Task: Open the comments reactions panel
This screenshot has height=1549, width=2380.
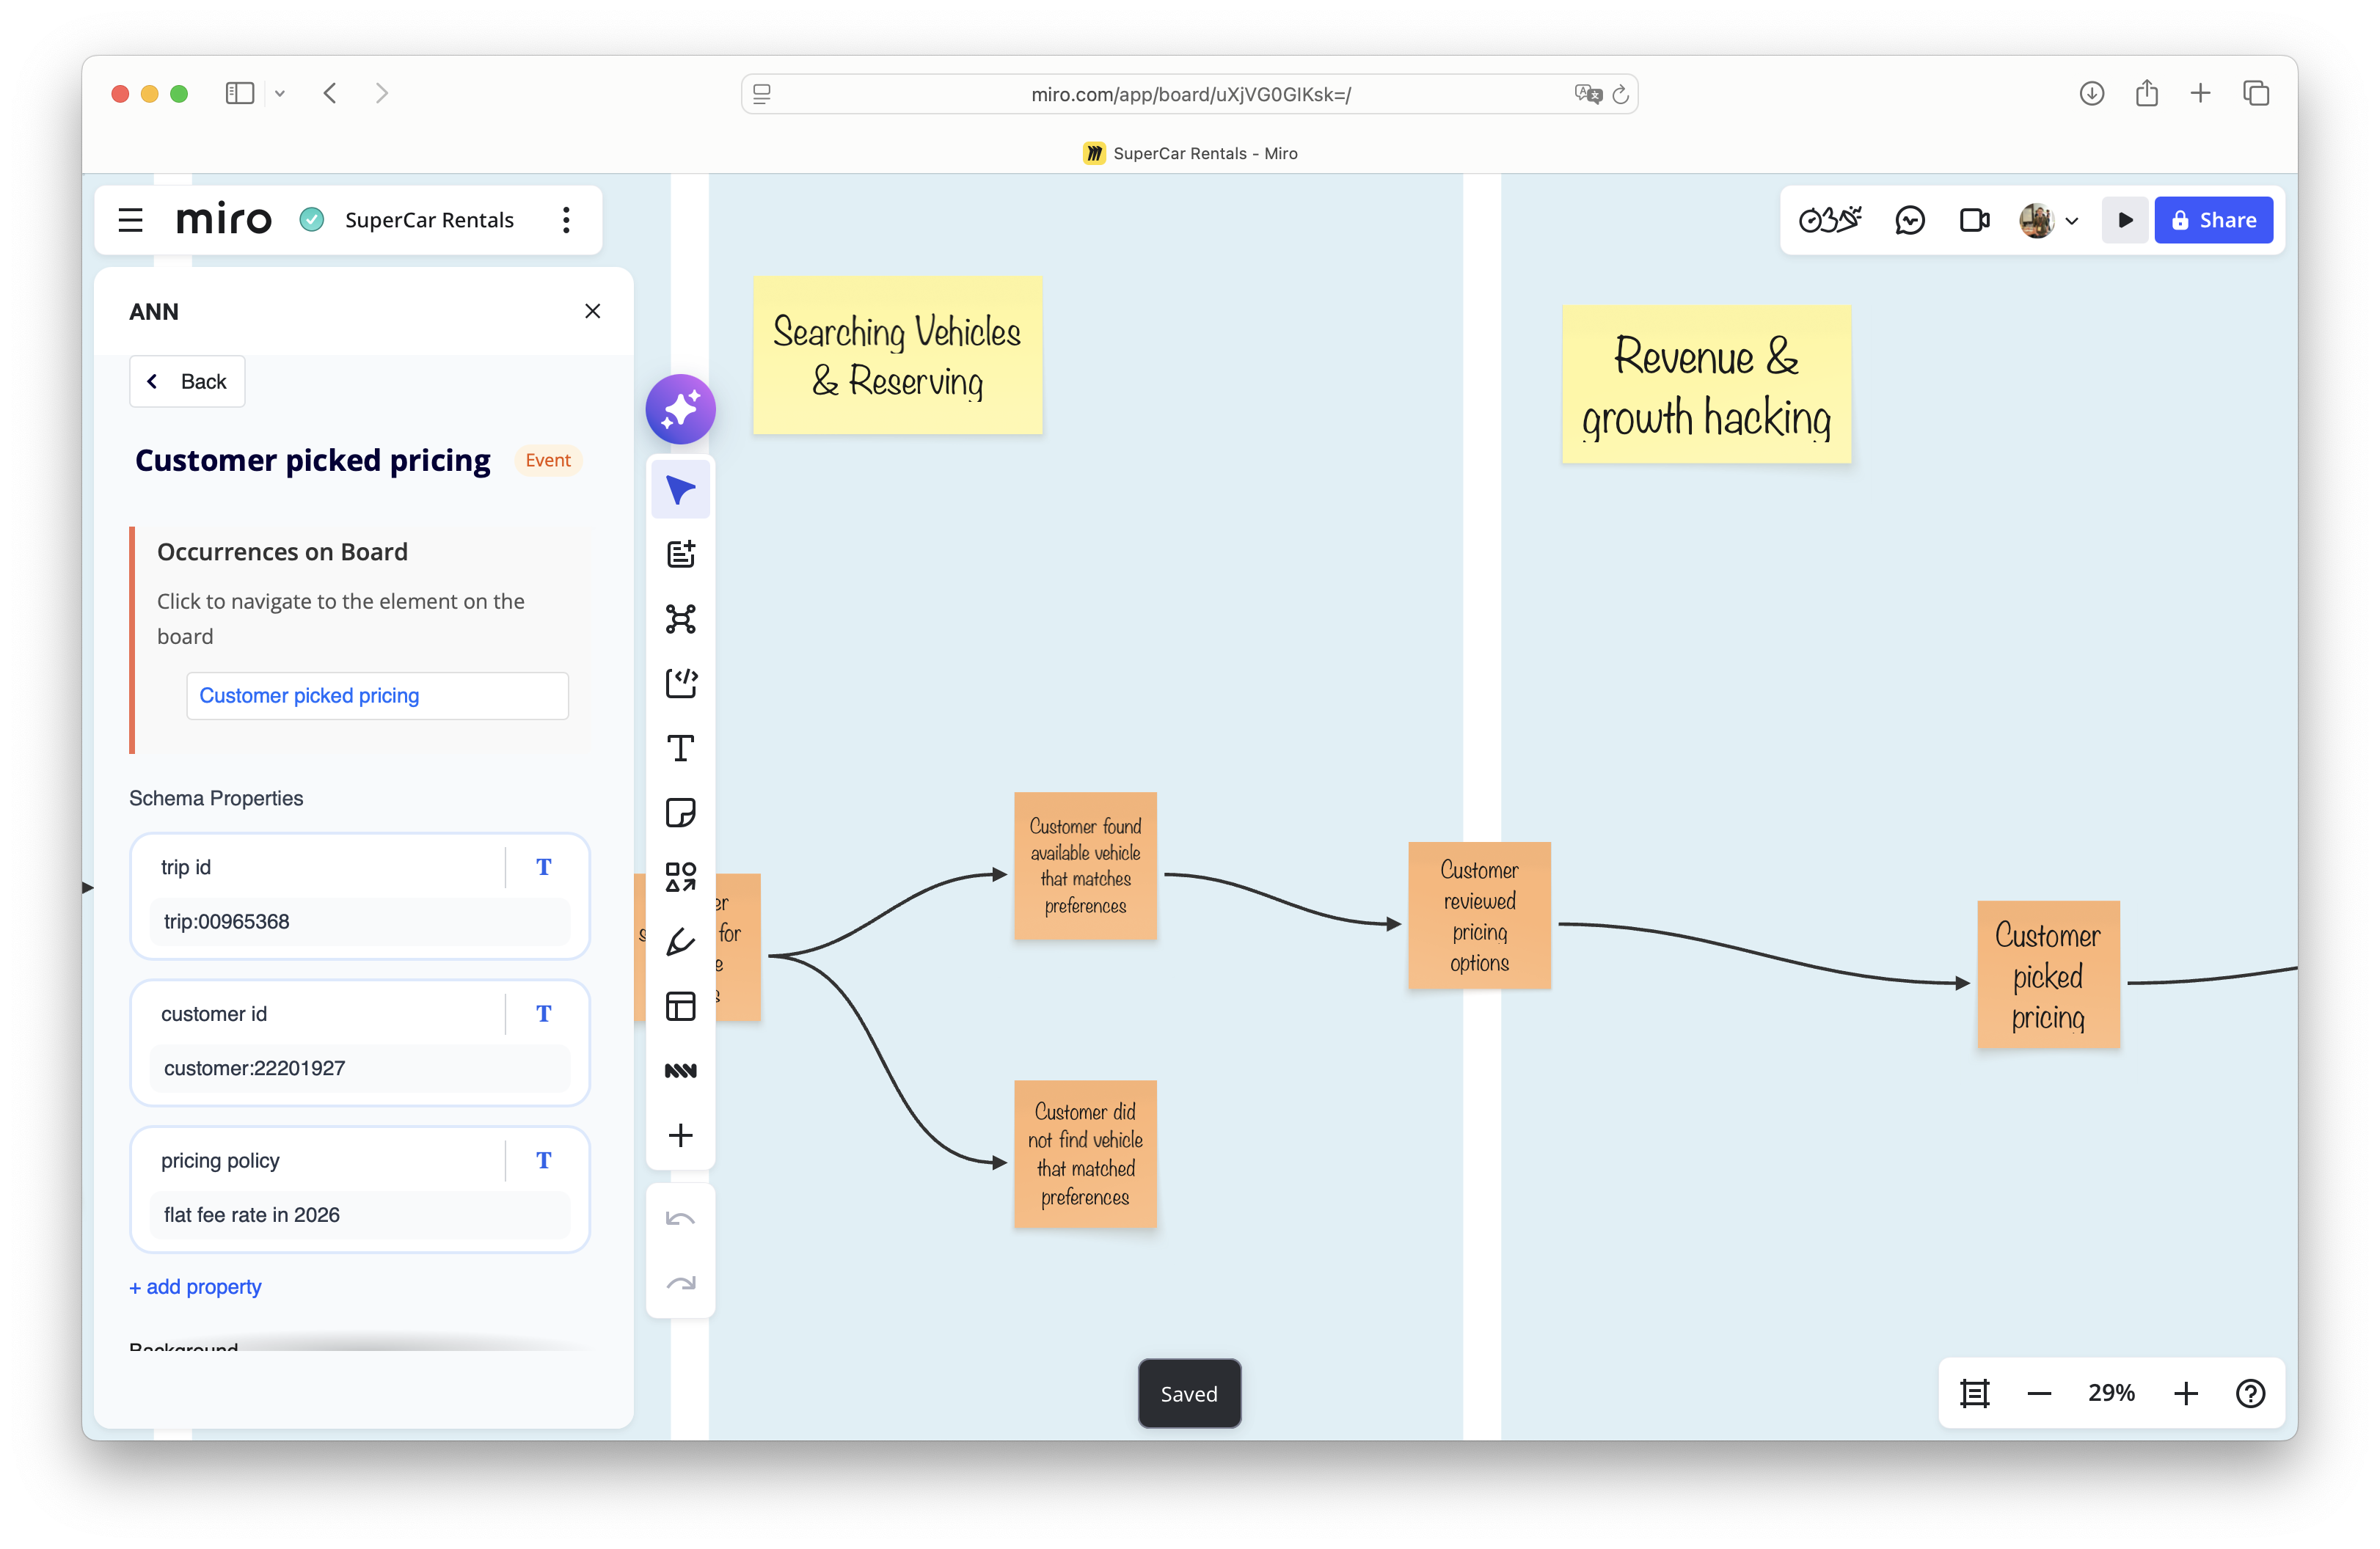Action: 1909,220
